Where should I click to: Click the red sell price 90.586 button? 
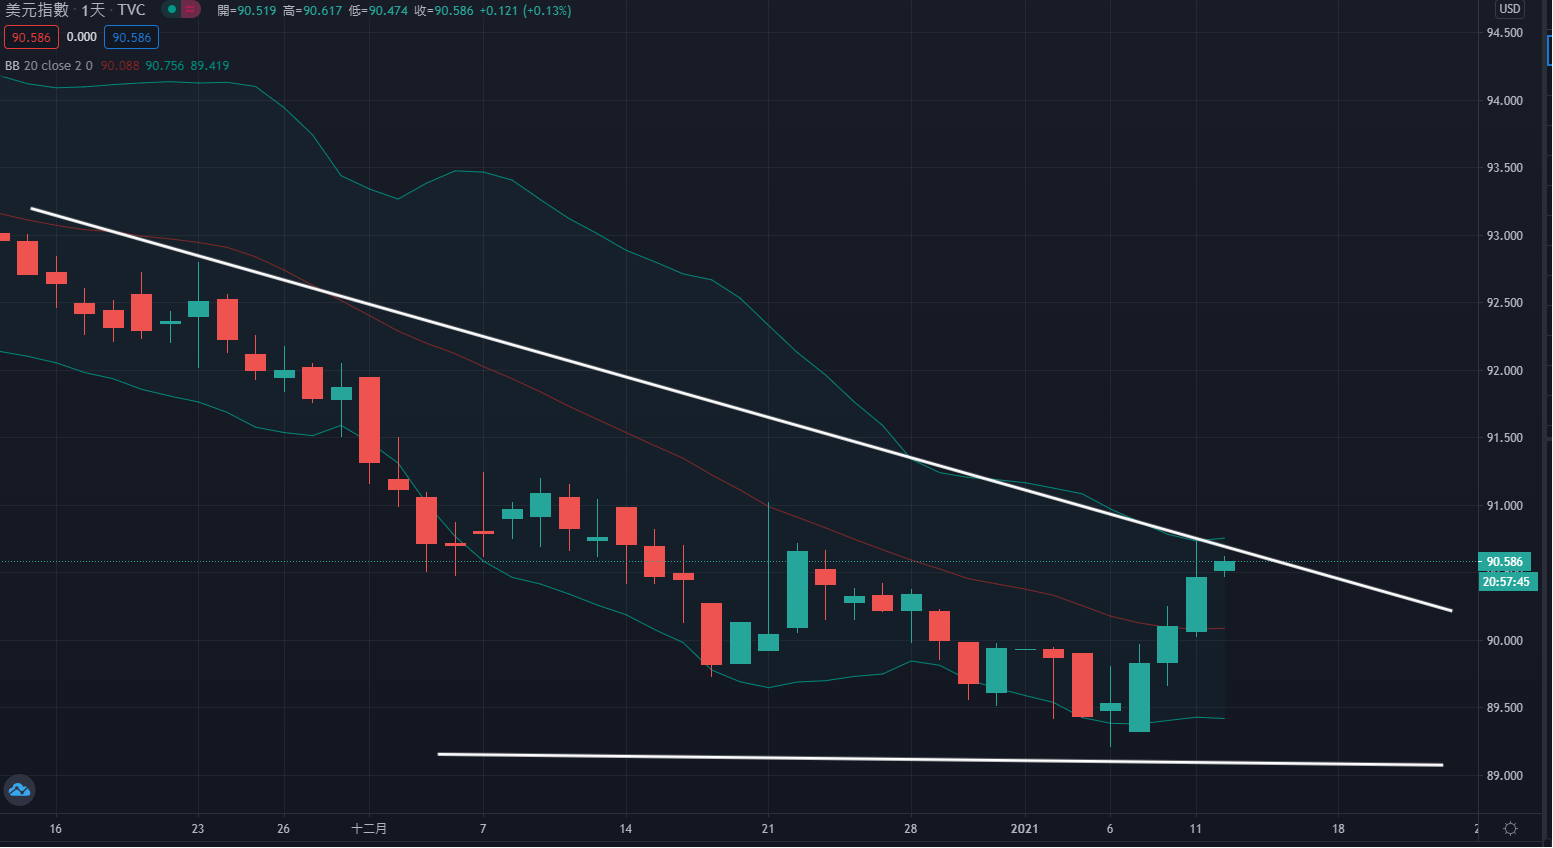point(31,37)
